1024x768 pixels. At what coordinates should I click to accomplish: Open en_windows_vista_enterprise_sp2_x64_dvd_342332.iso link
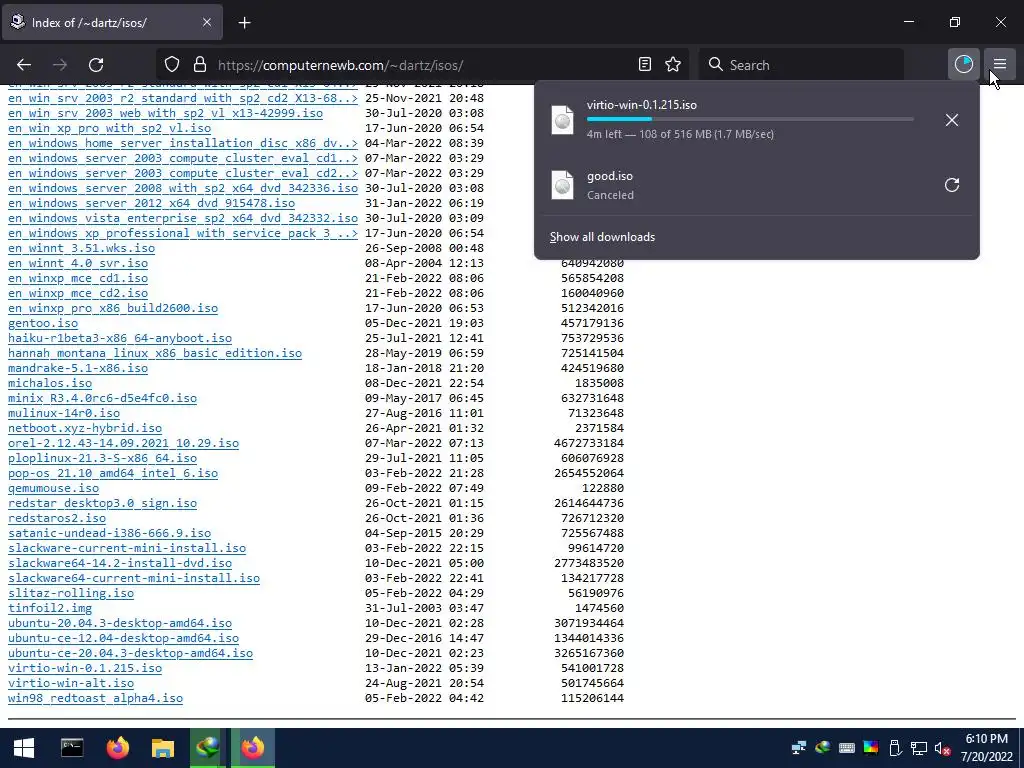click(x=183, y=219)
